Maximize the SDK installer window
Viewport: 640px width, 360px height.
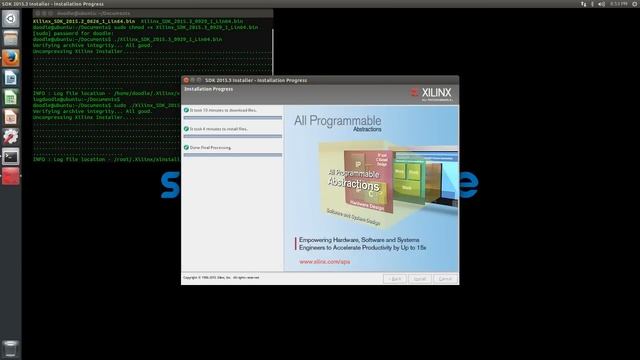tap(199, 80)
